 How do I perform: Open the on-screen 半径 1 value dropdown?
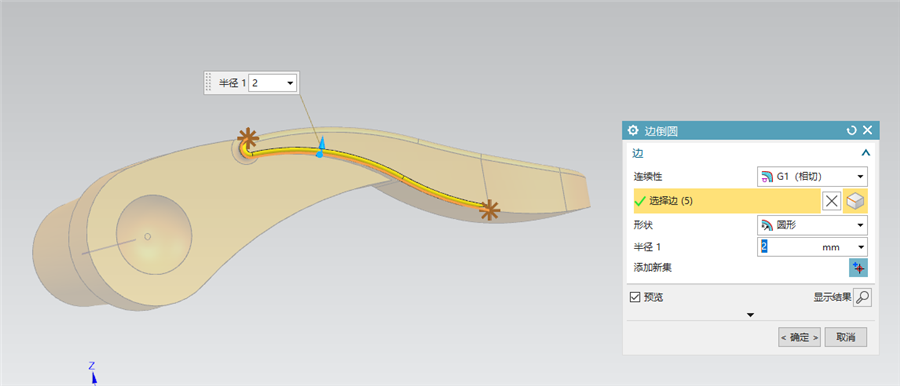(290, 83)
